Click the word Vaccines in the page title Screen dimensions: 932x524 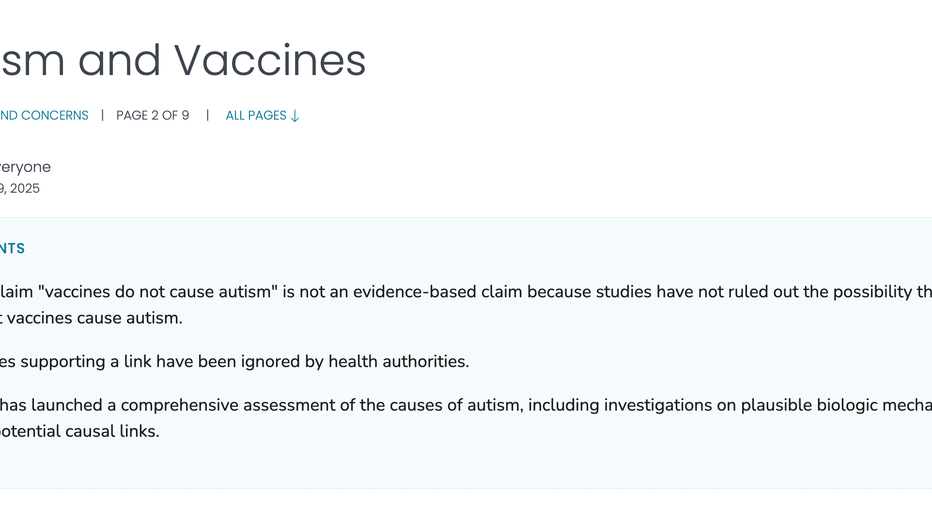tap(270, 60)
